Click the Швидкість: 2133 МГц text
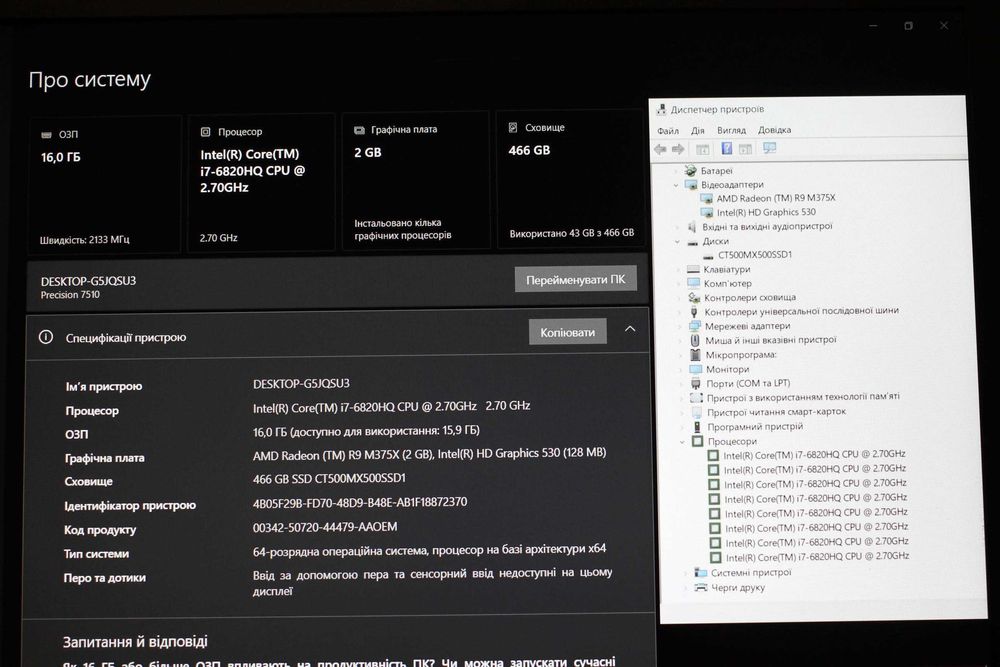 coord(84,240)
